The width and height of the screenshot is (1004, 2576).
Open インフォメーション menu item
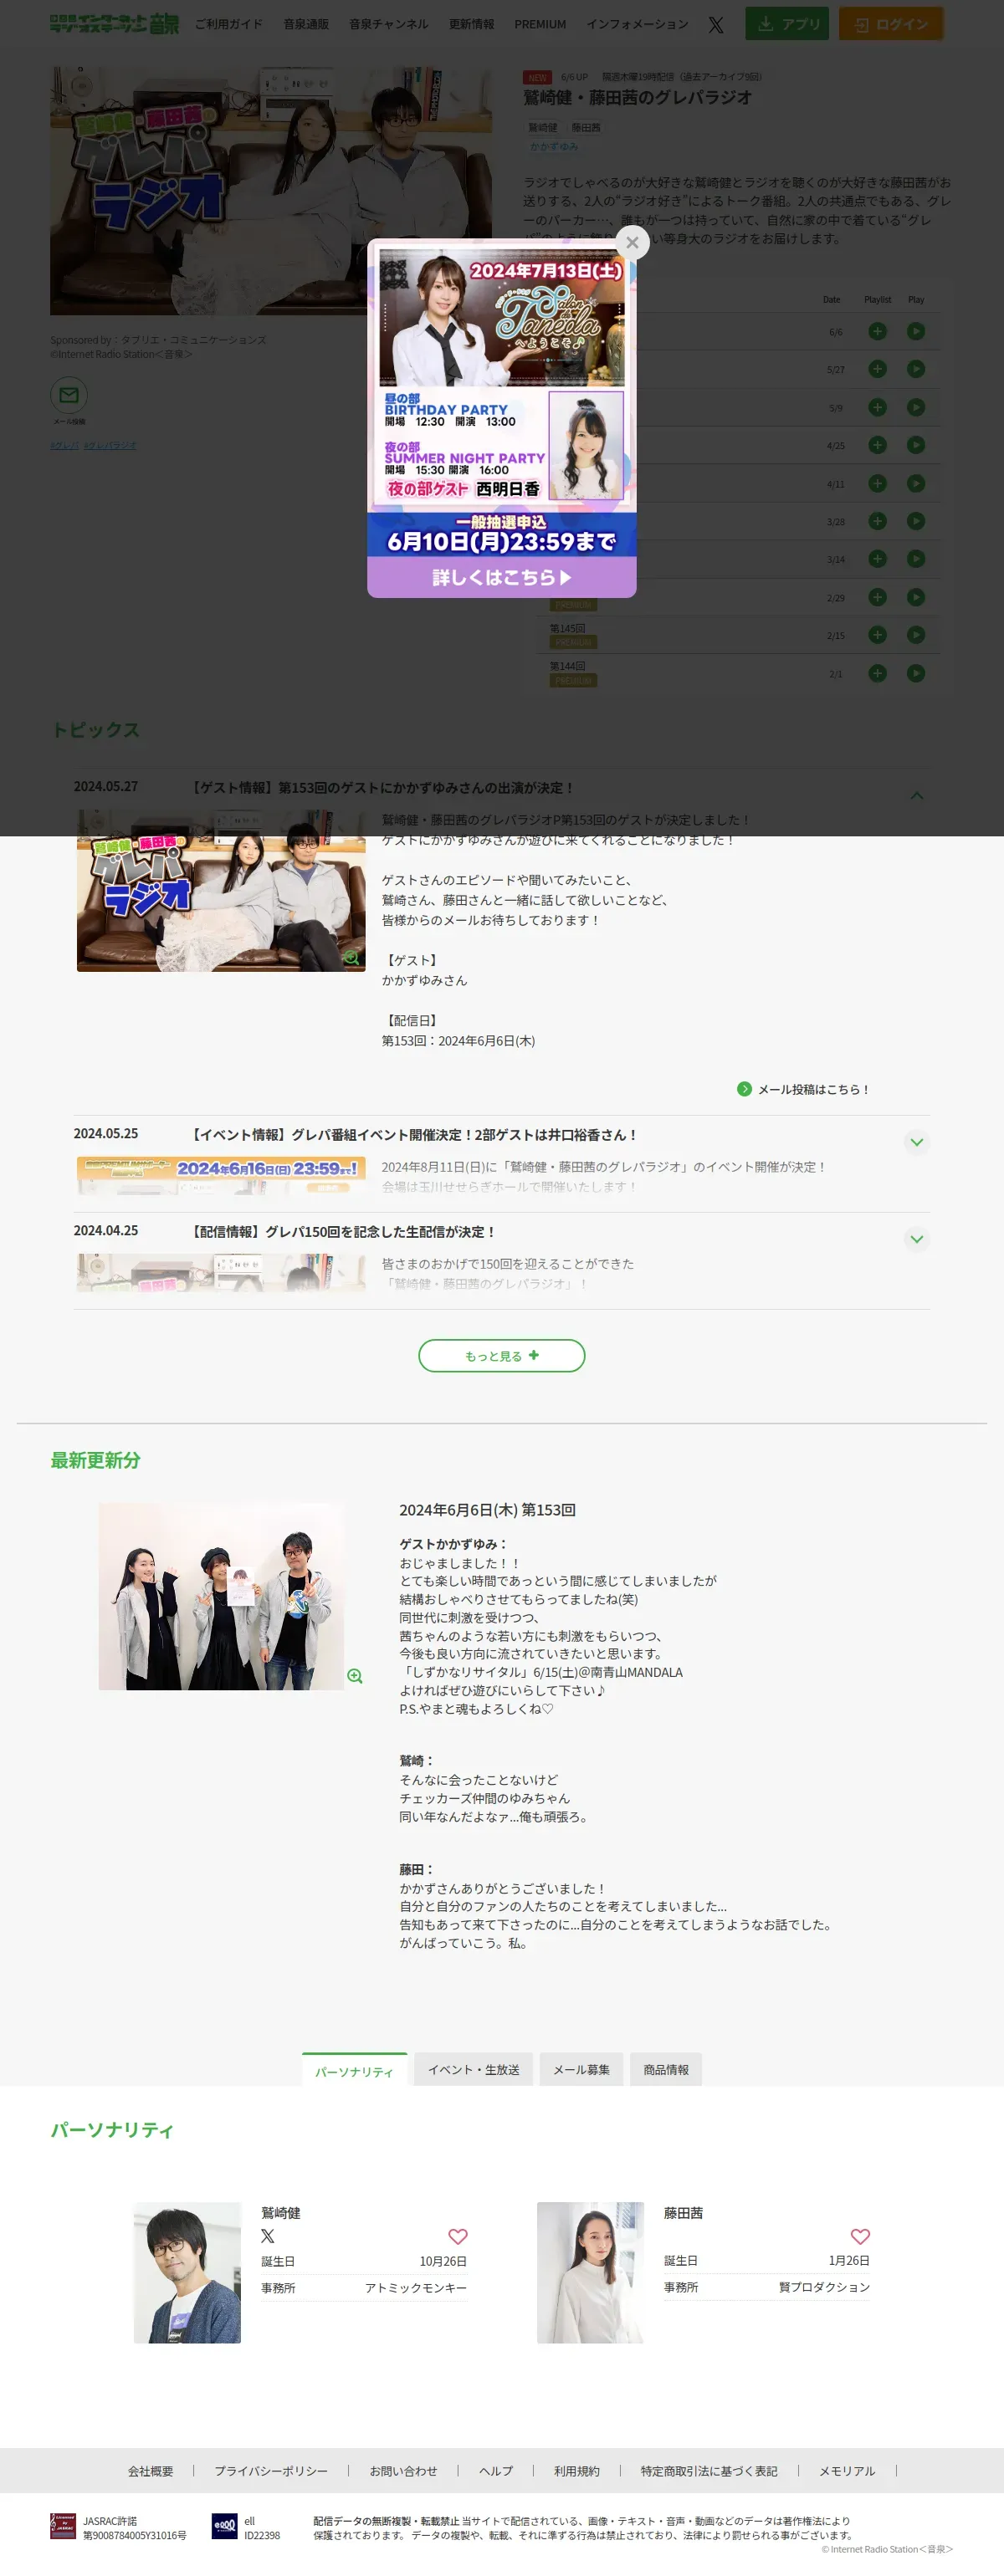(x=637, y=24)
